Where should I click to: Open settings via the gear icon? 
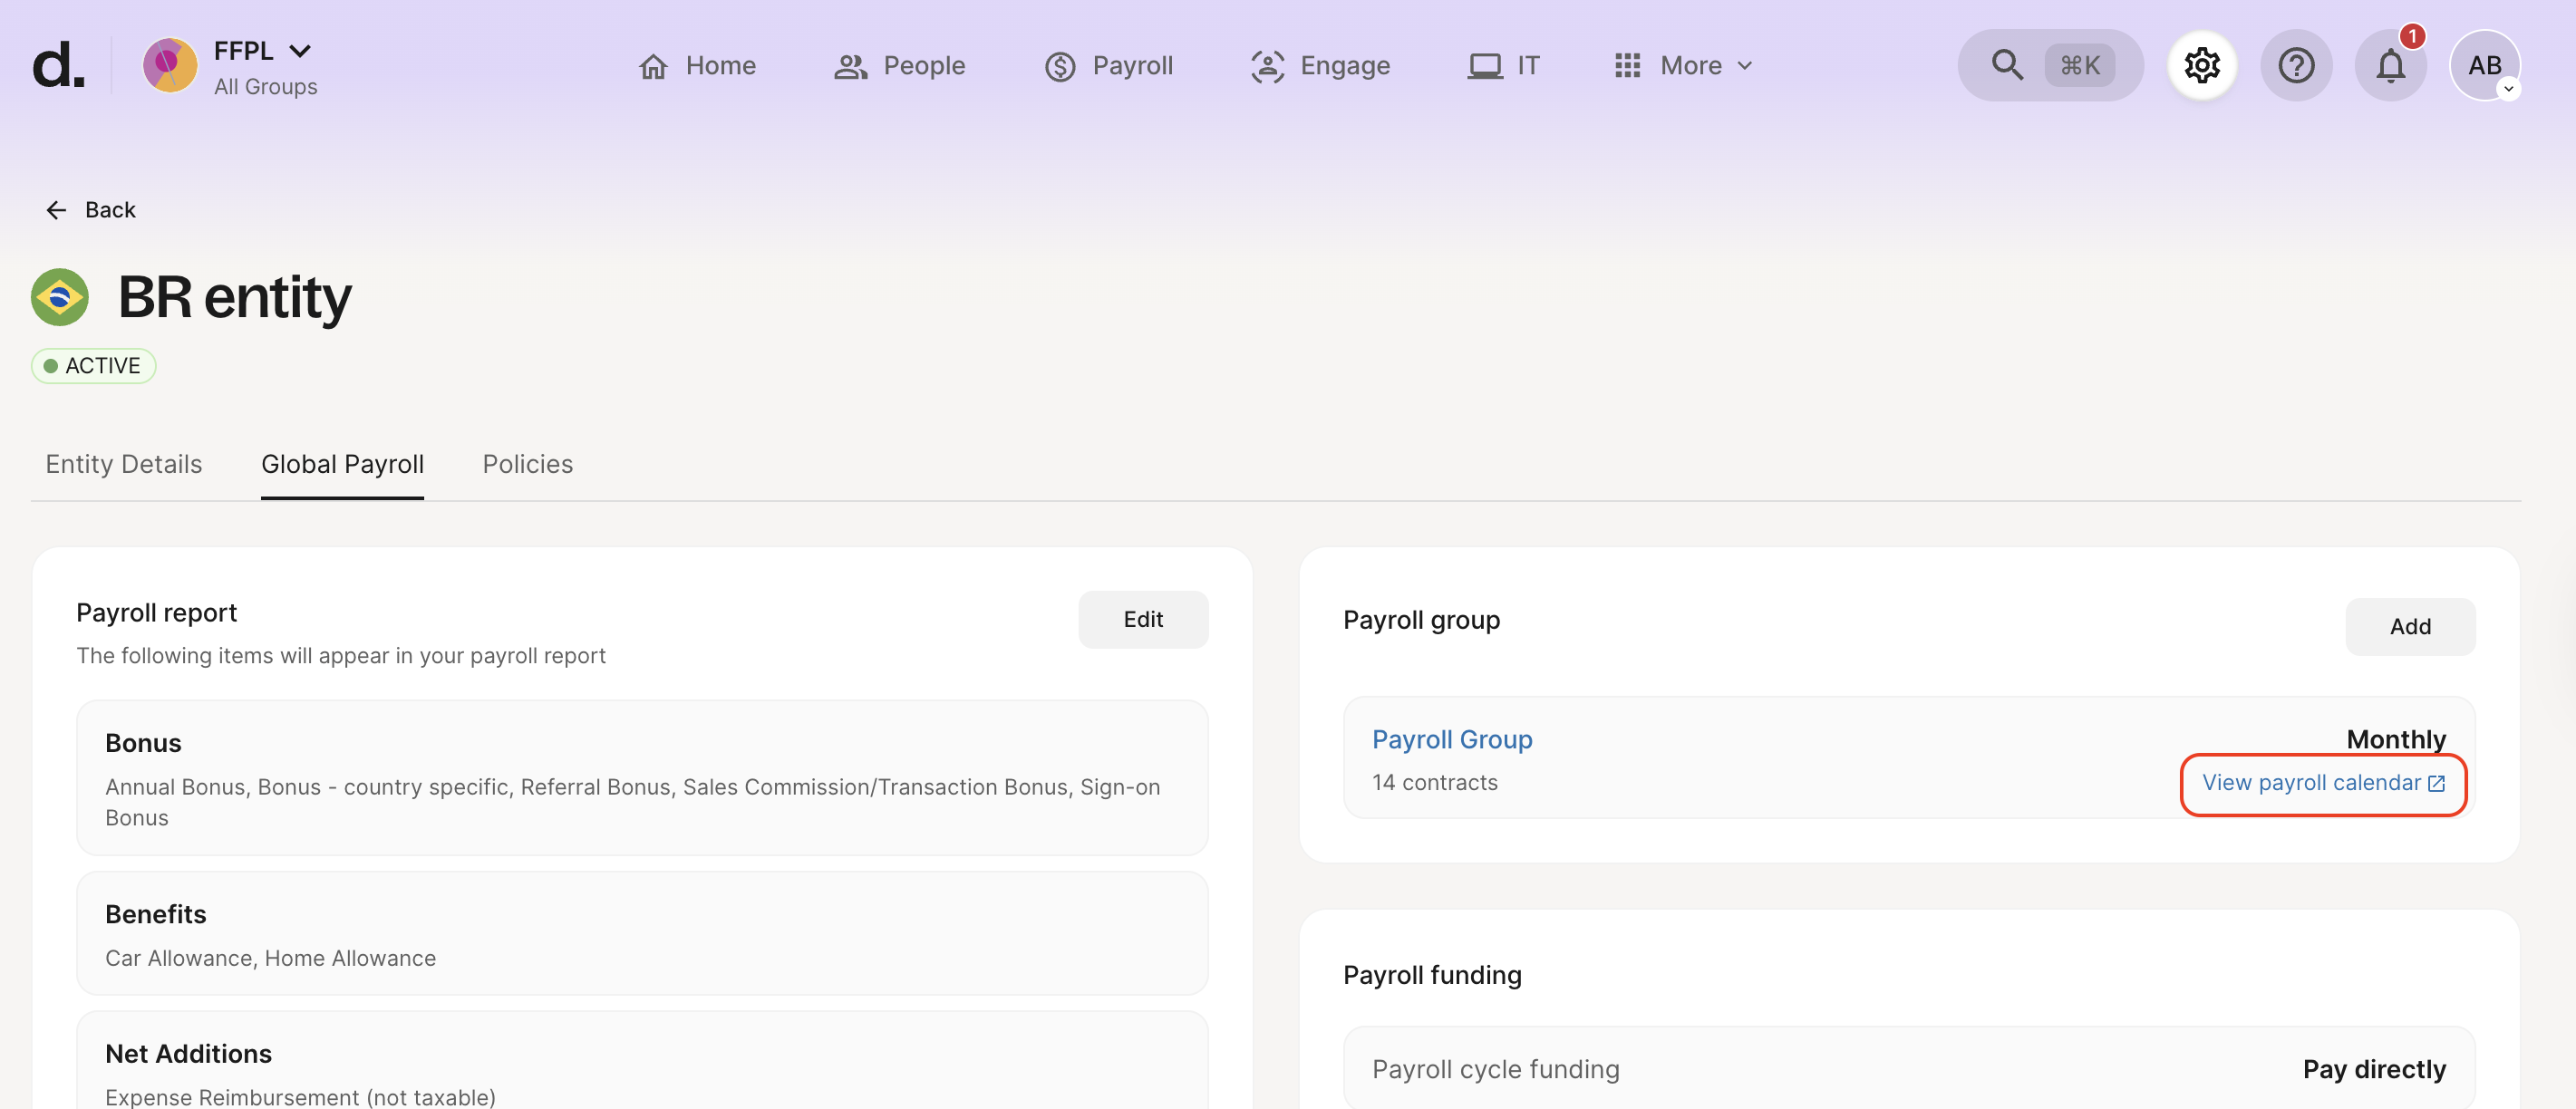(2202, 65)
